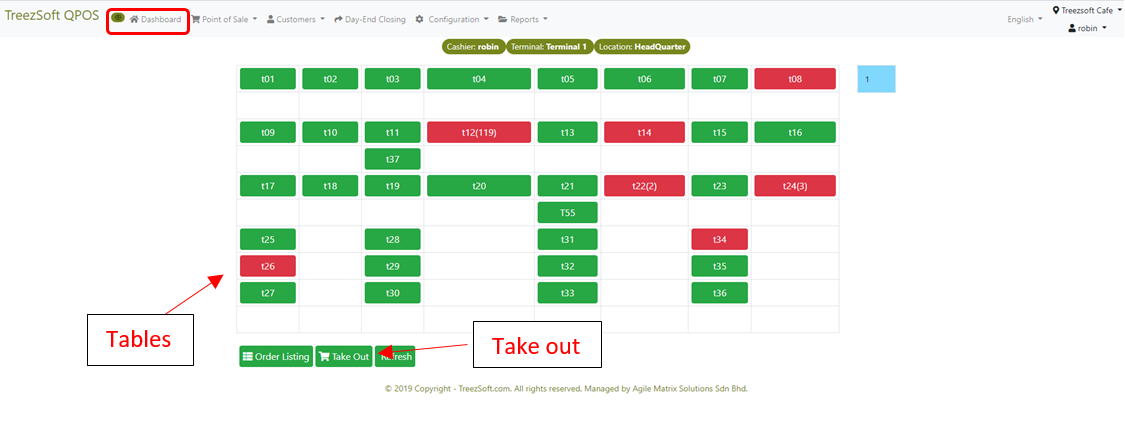Select table t10
The height and width of the screenshot is (428, 1125).
point(330,133)
